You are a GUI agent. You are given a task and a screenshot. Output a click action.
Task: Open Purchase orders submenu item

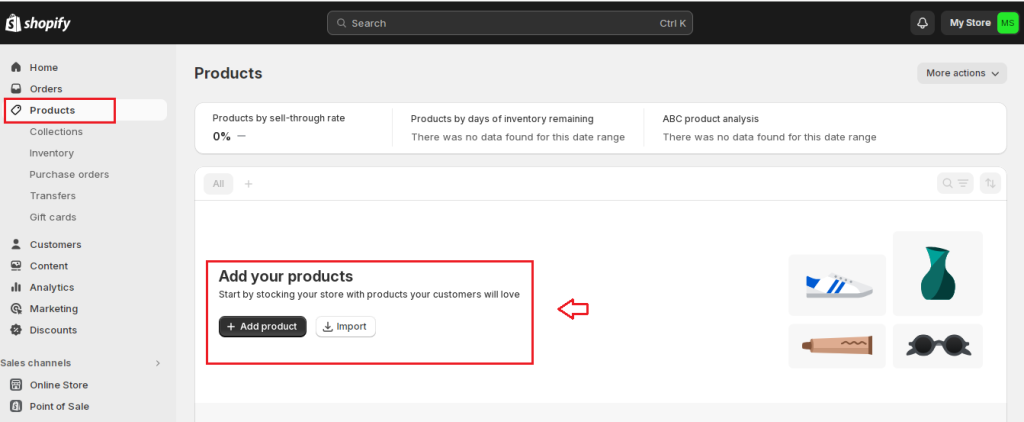(x=69, y=174)
